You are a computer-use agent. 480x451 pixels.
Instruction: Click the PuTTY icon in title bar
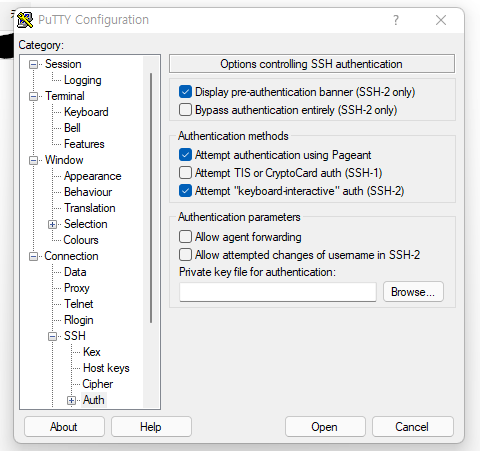[x=25, y=20]
